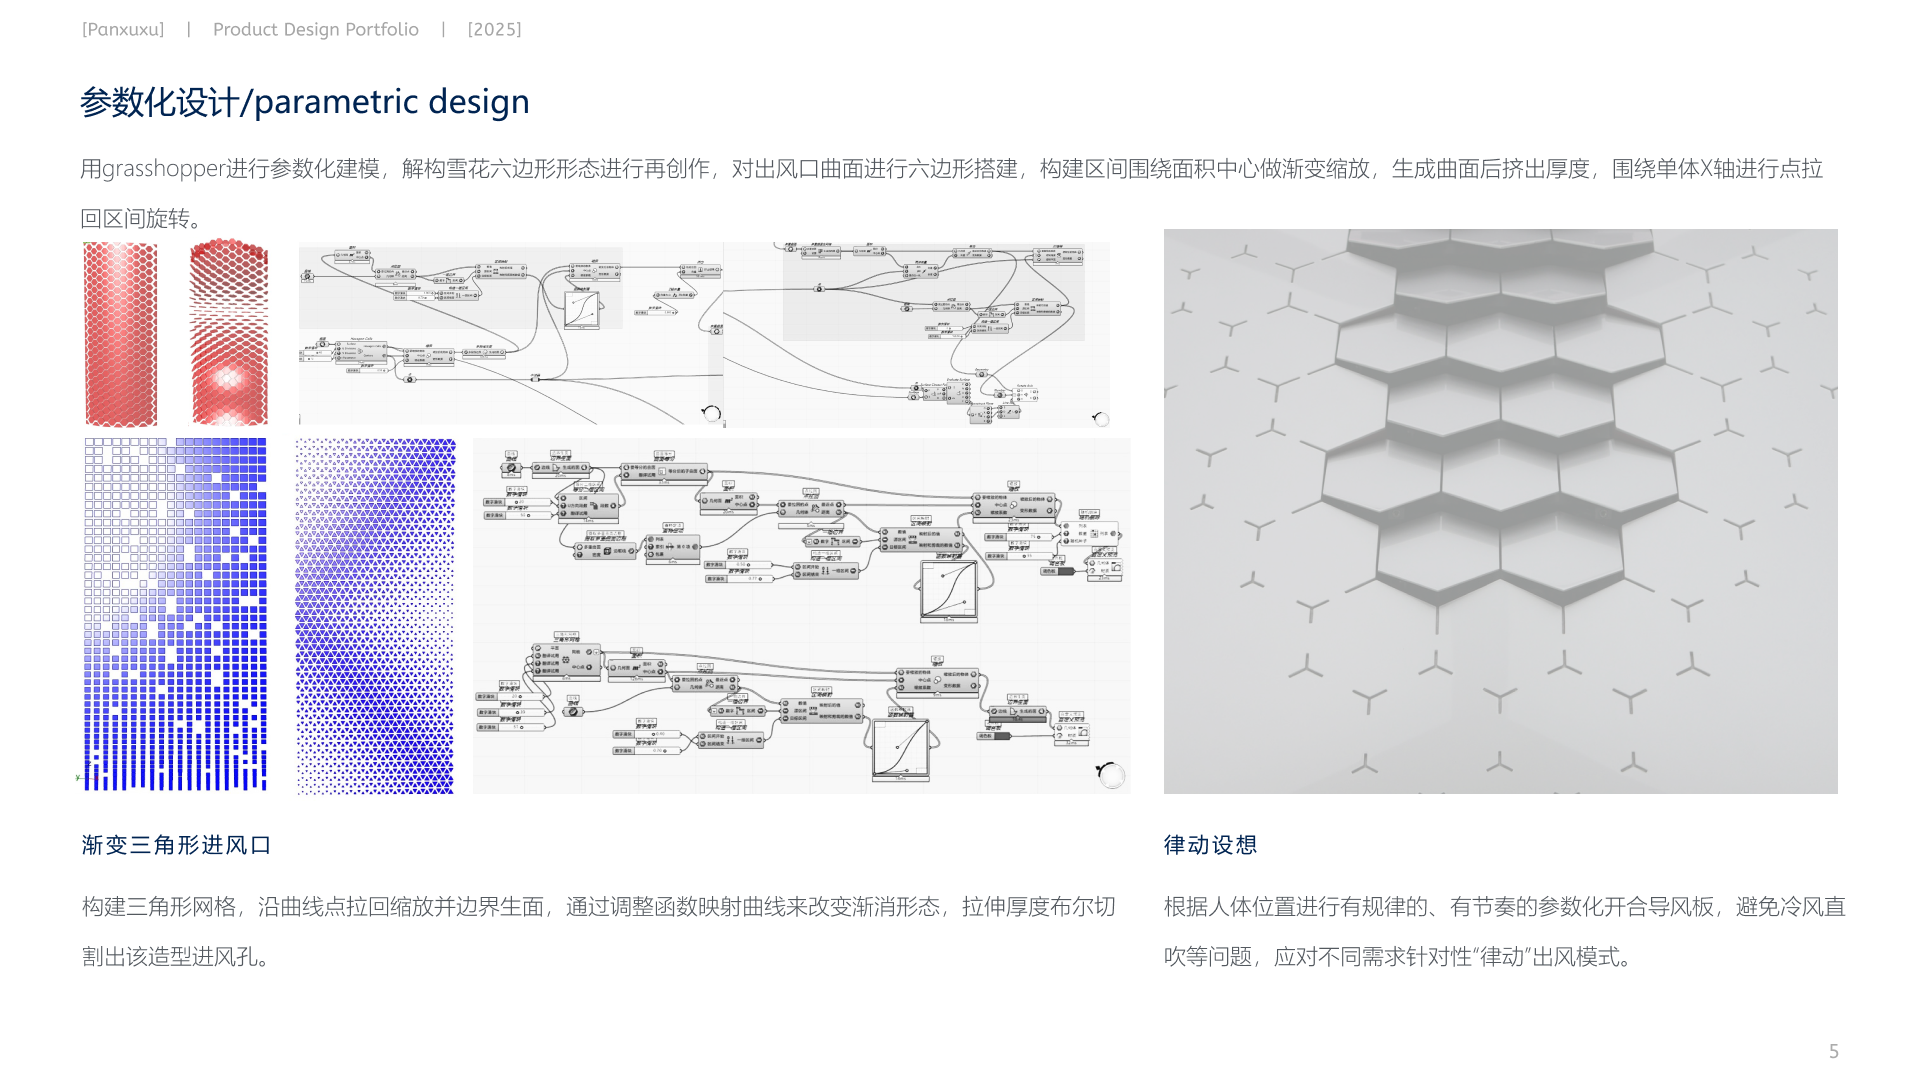Select the Hexagon Cells component in the Grasshopper script

(361, 353)
